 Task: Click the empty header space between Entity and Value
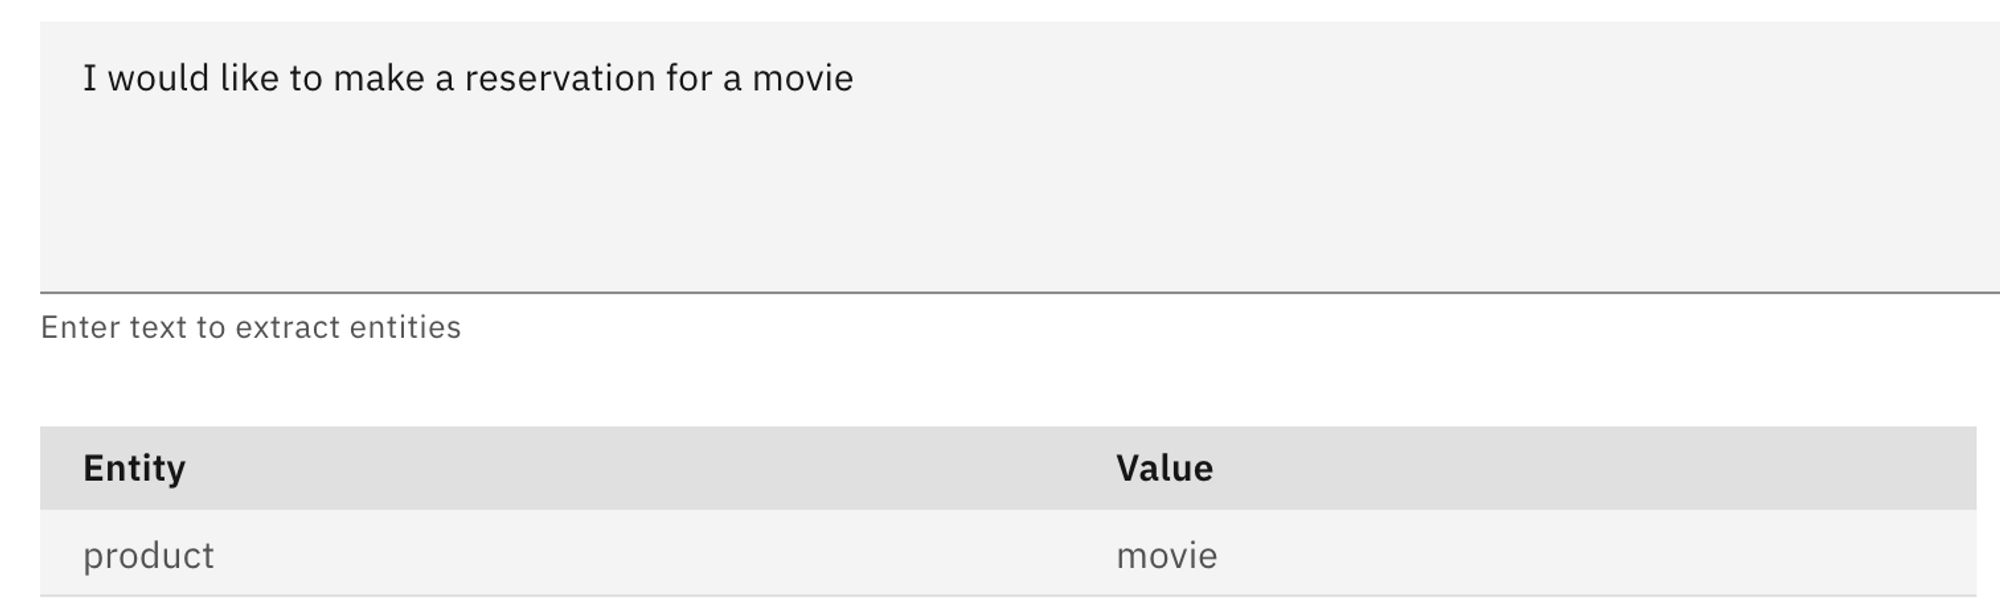pyautogui.click(x=650, y=468)
